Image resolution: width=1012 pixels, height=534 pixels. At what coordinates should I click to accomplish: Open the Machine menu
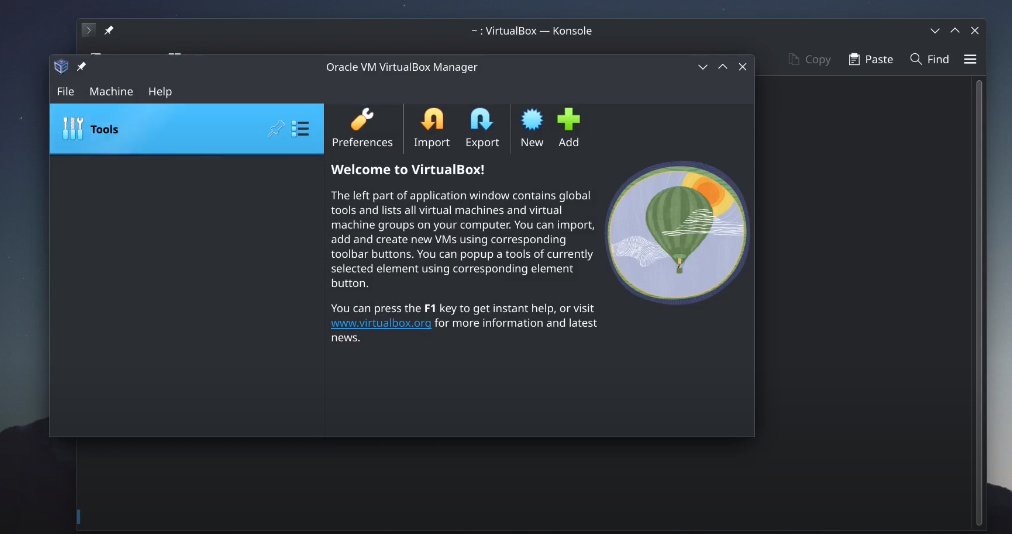[x=111, y=91]
